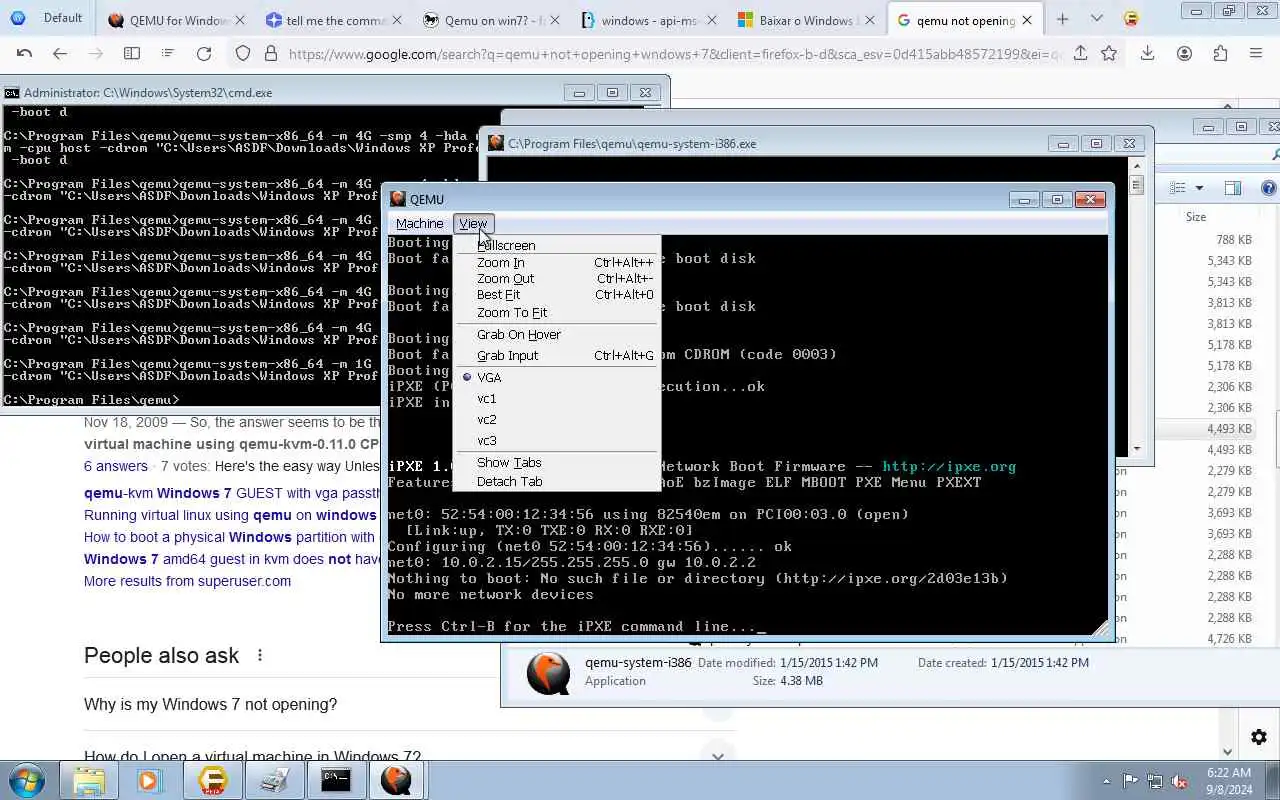Image resolution: width=1280 pixels, height=800 pixels.
Task: Click Google settings gear icon
Action: click(1258, 738)
